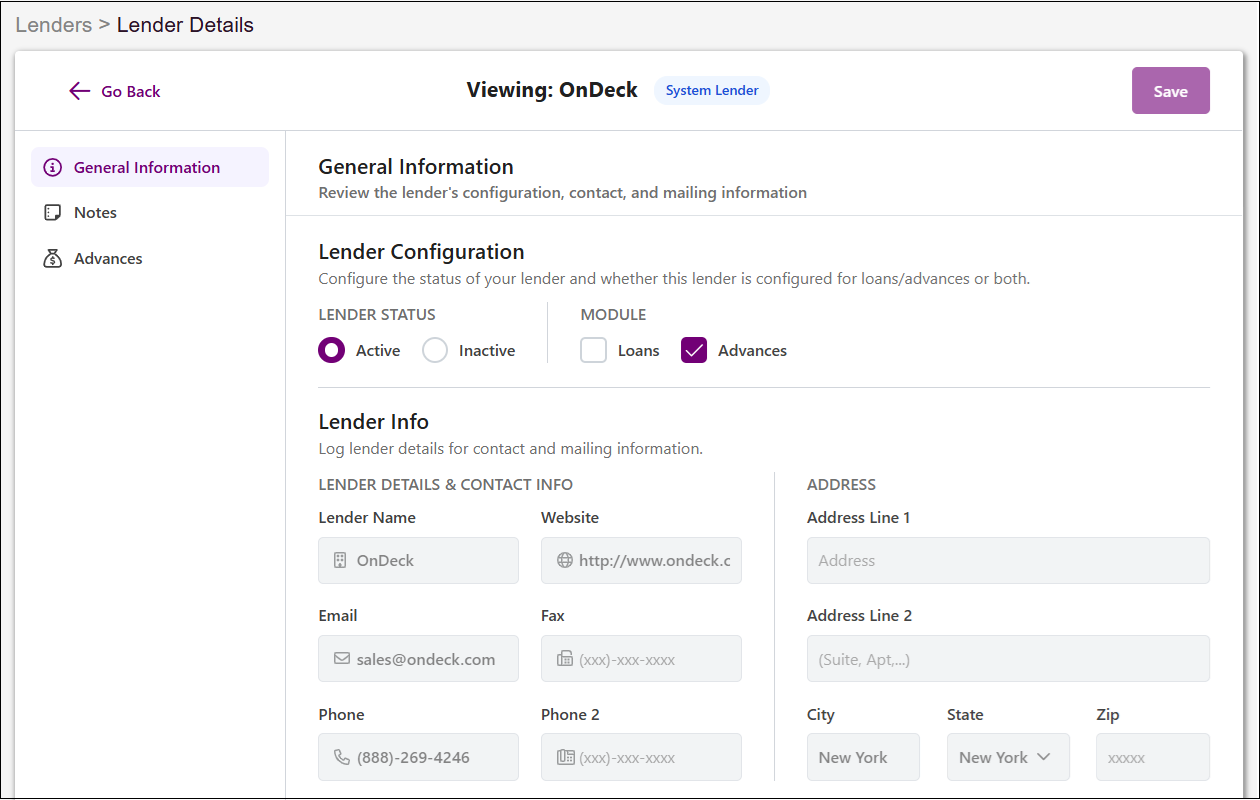
Task: Click the icon inside Phone 2 field
Action: click(565, 757)
